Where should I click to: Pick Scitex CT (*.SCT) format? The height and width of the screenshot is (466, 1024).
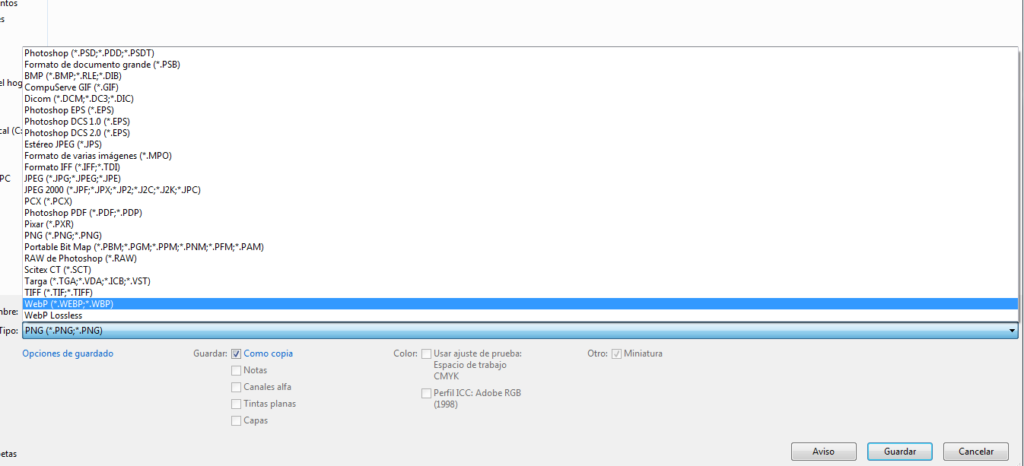pos(520,270)
